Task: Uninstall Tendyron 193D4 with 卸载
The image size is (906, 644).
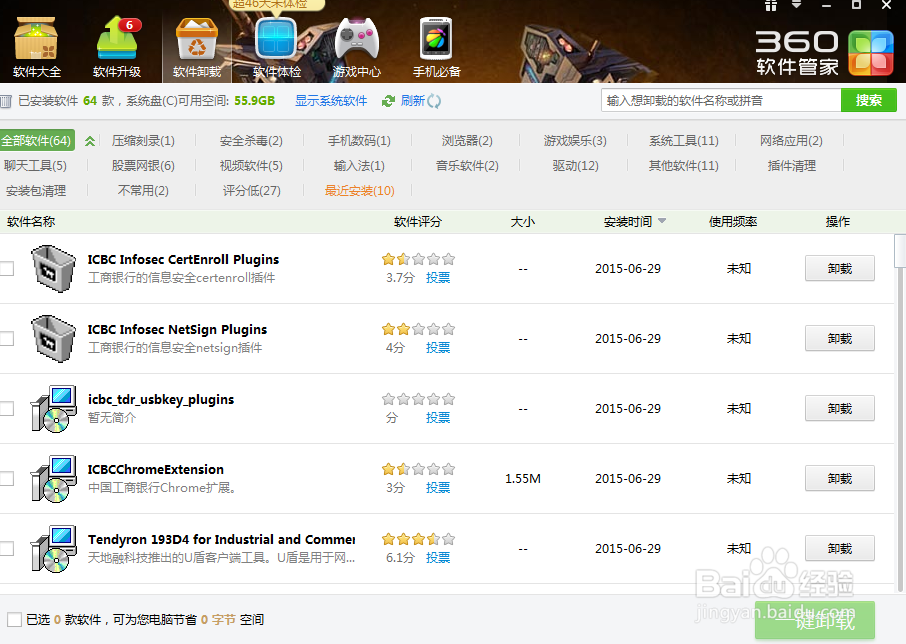Action: coord(840,549)
